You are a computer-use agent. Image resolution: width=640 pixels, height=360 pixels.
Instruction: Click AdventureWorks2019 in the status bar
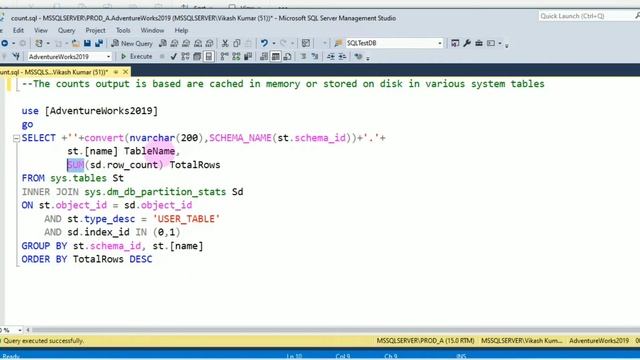coord(599,340)
